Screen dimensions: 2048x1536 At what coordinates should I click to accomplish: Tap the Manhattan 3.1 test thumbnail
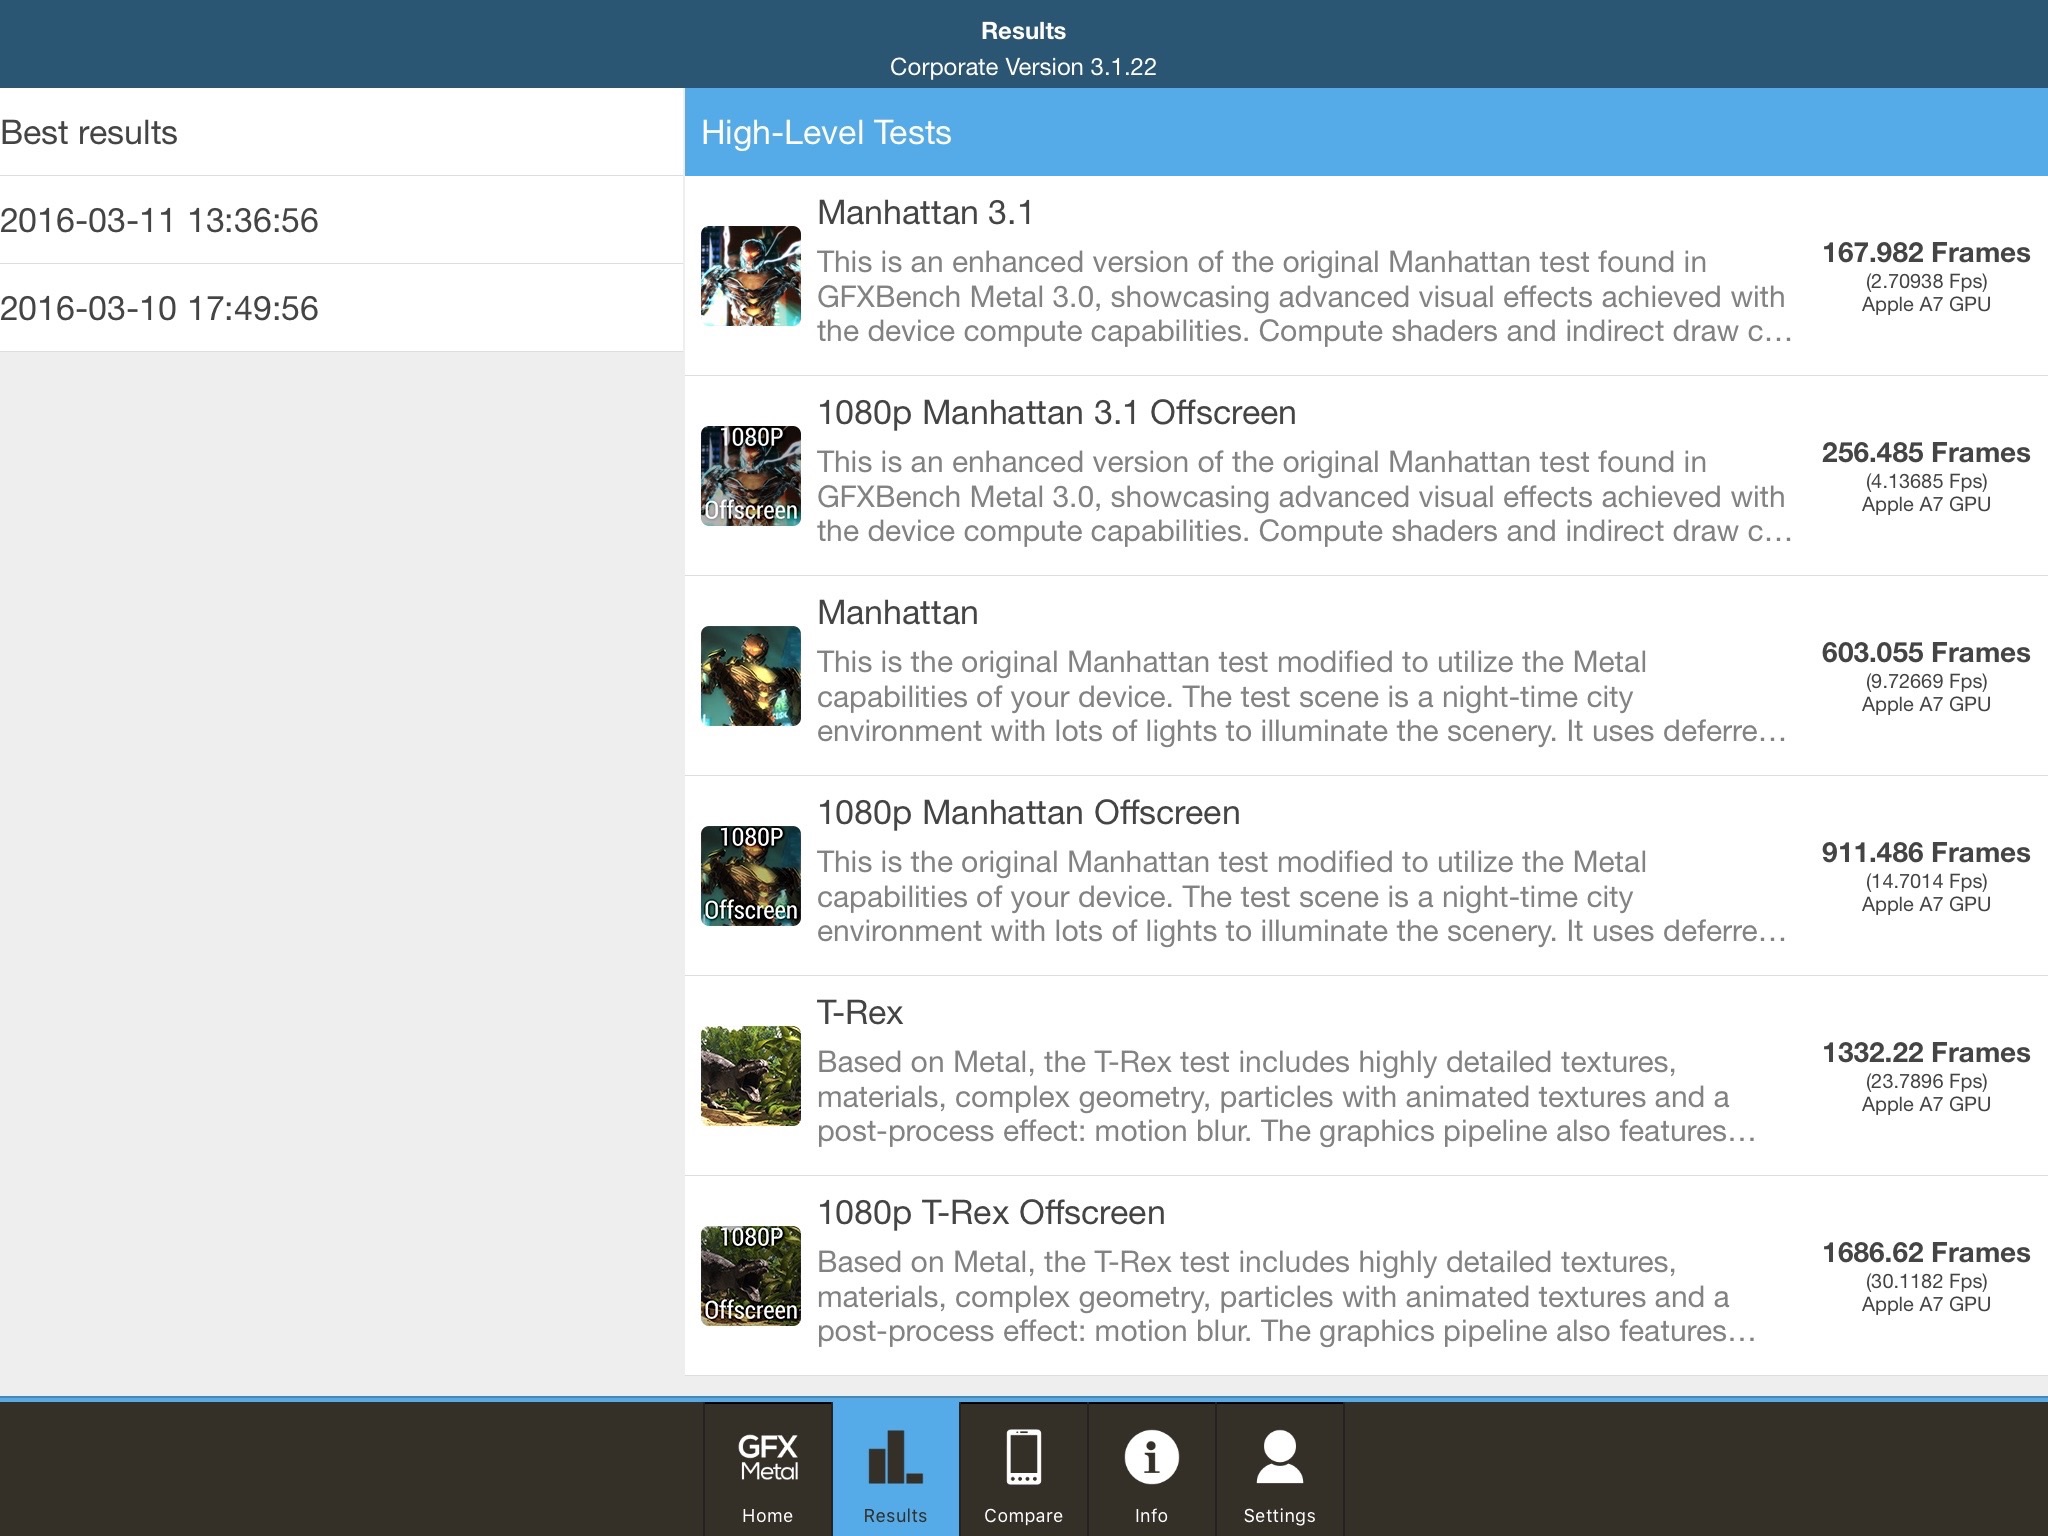(751, 276)
